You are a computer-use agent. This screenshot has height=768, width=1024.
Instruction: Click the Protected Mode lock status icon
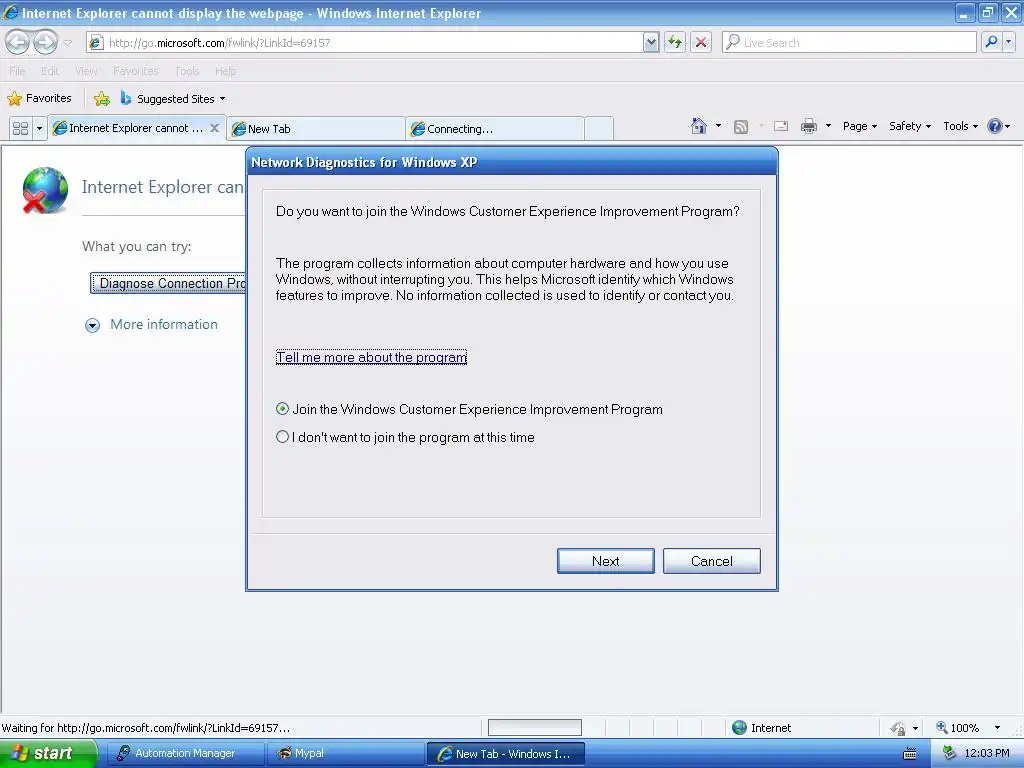pos(898,728)
